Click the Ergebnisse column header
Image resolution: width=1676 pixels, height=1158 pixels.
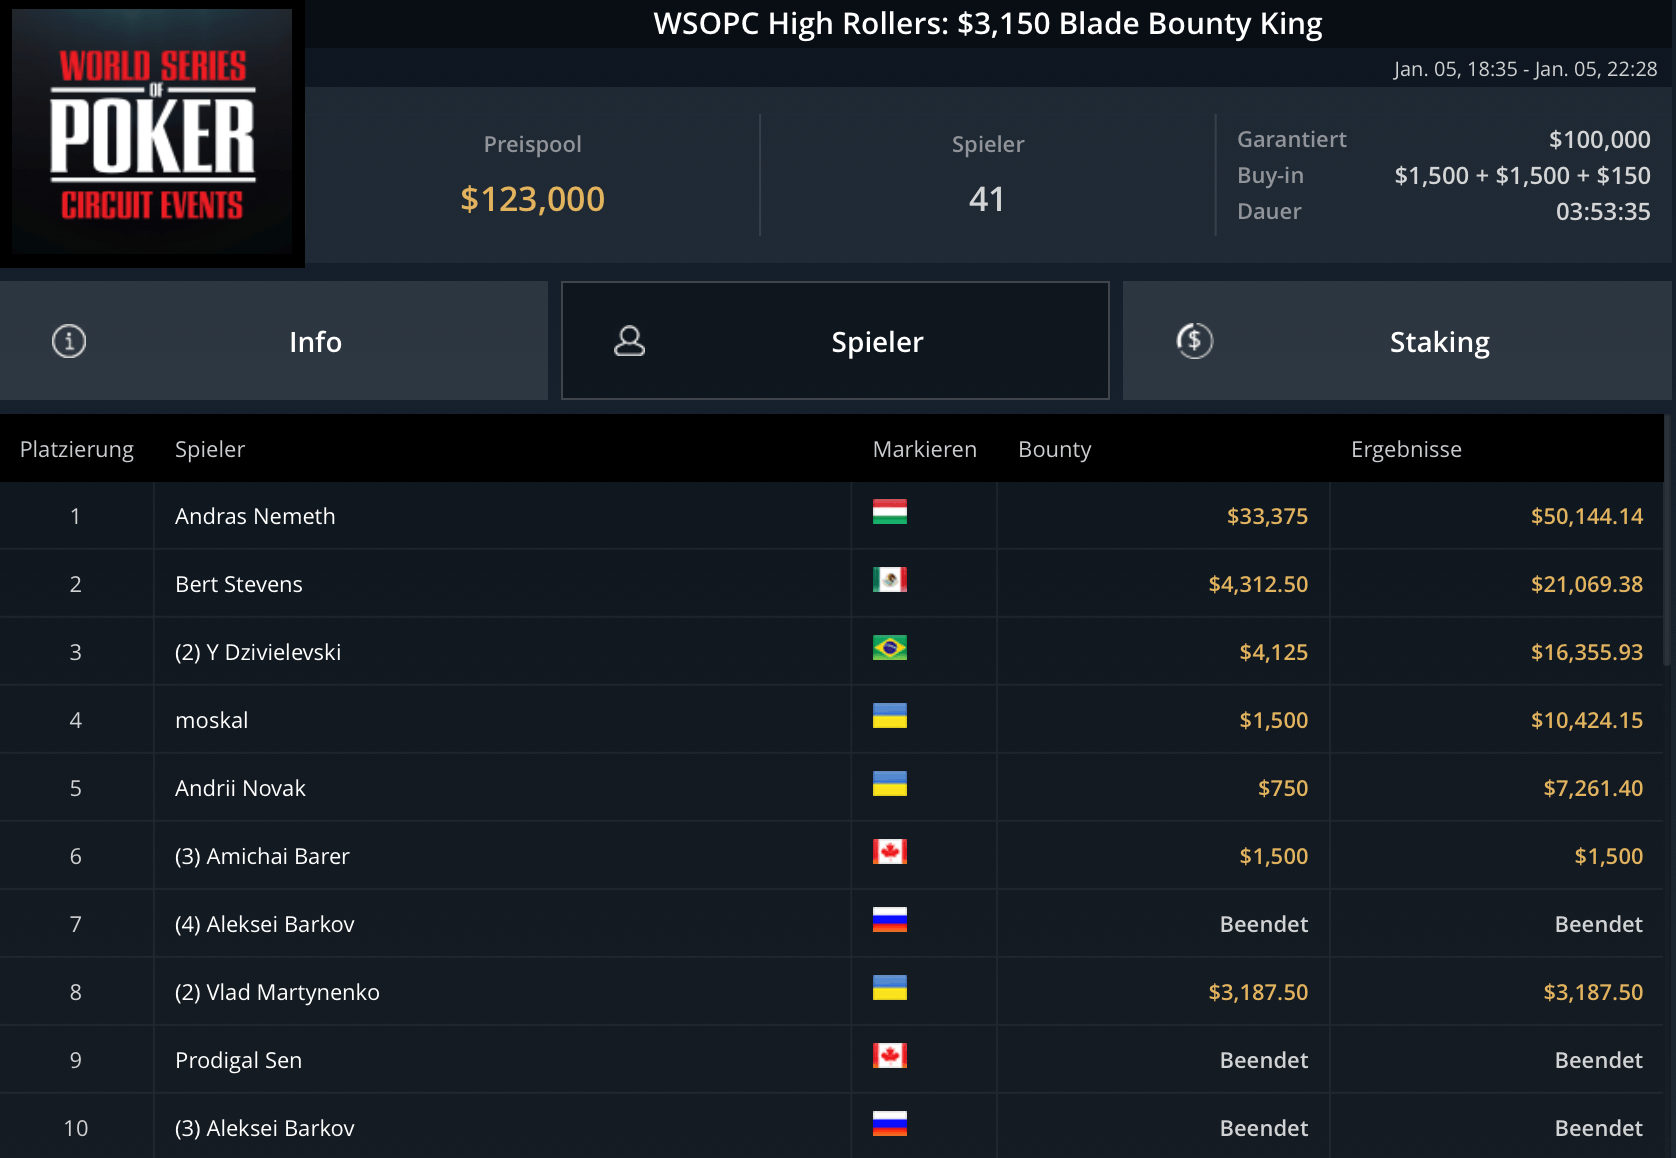point(1405,449)
